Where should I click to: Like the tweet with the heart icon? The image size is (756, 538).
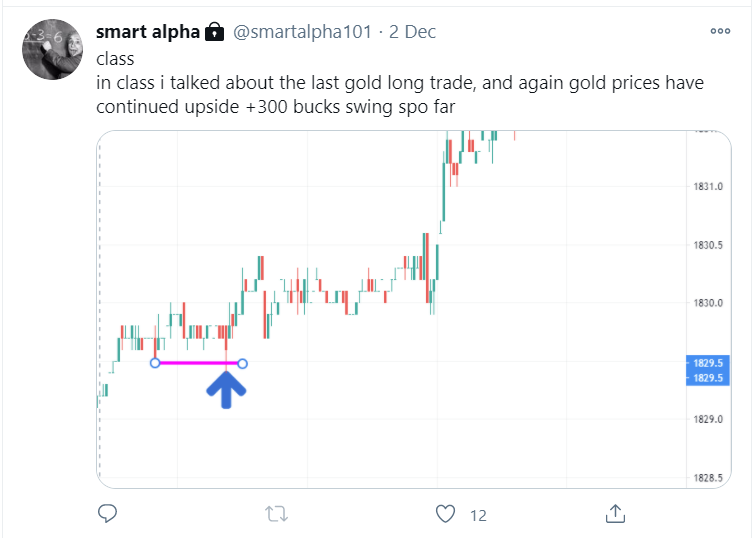coord(446,514)
